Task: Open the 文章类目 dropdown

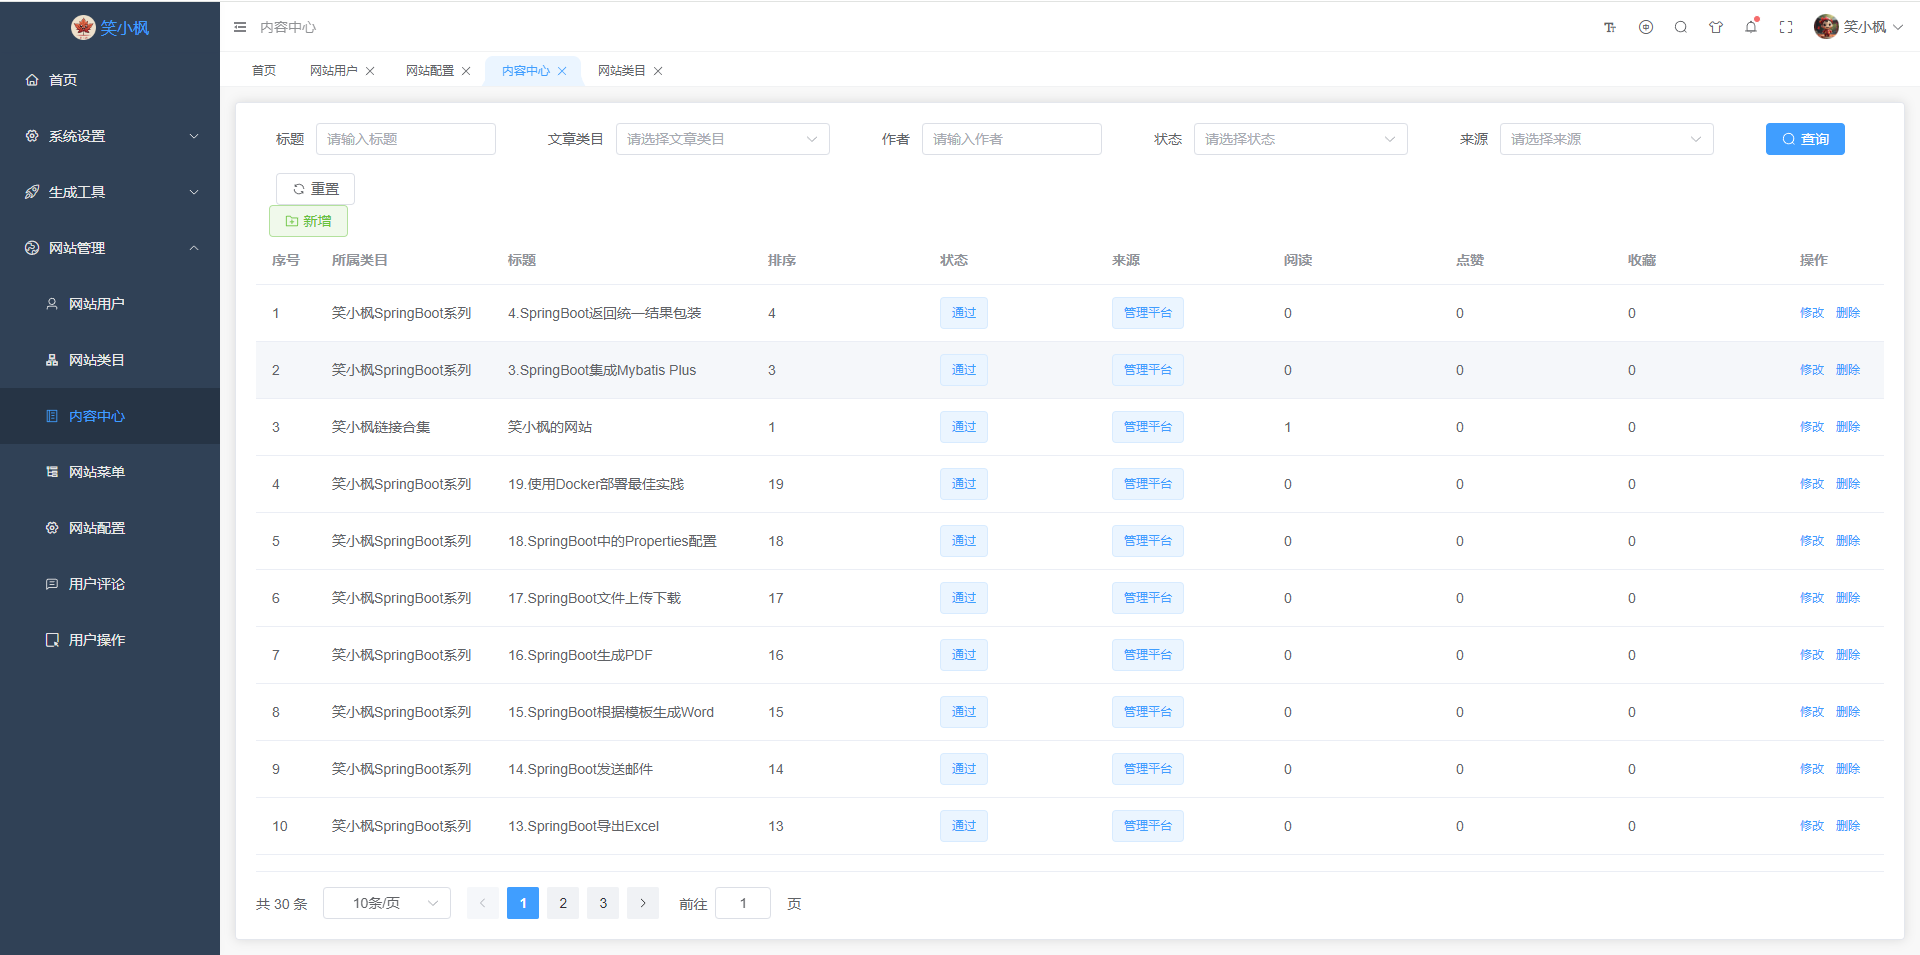Action: coord(723,139)
